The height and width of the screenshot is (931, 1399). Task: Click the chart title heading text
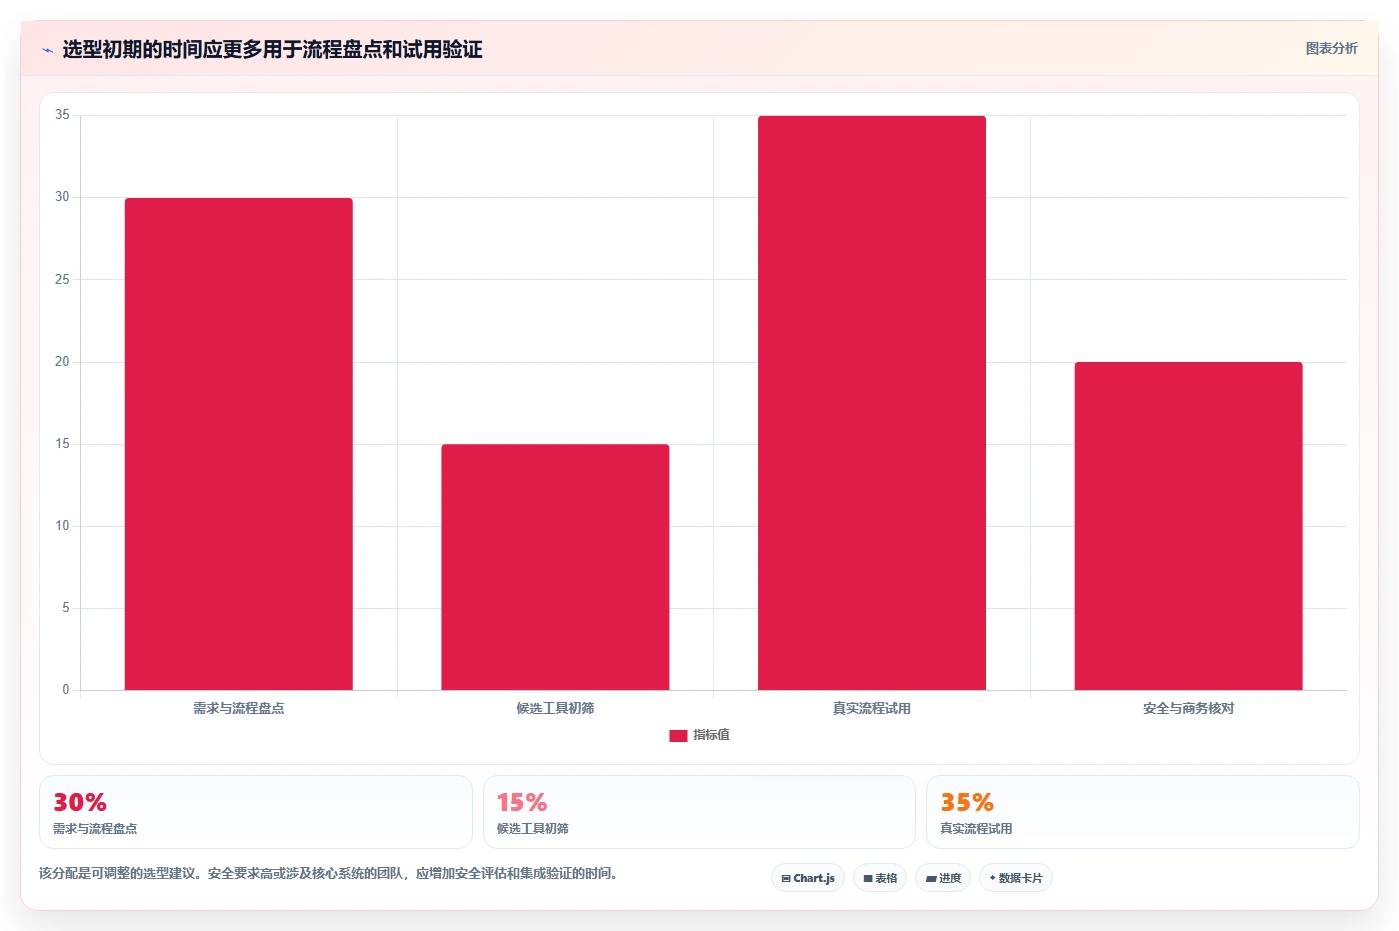(x=272, y=50)
